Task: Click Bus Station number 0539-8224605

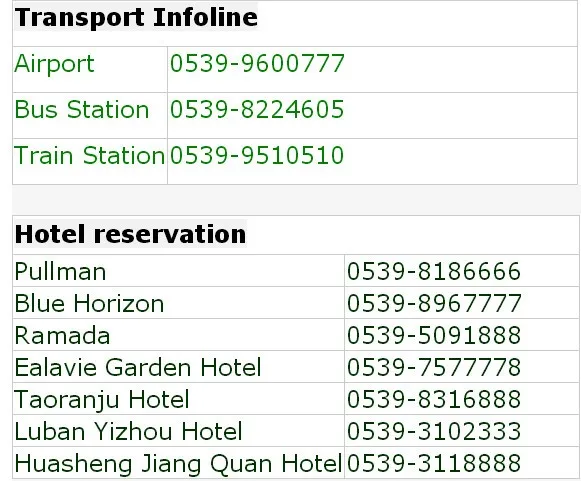Action: click(x=257, y=109)
